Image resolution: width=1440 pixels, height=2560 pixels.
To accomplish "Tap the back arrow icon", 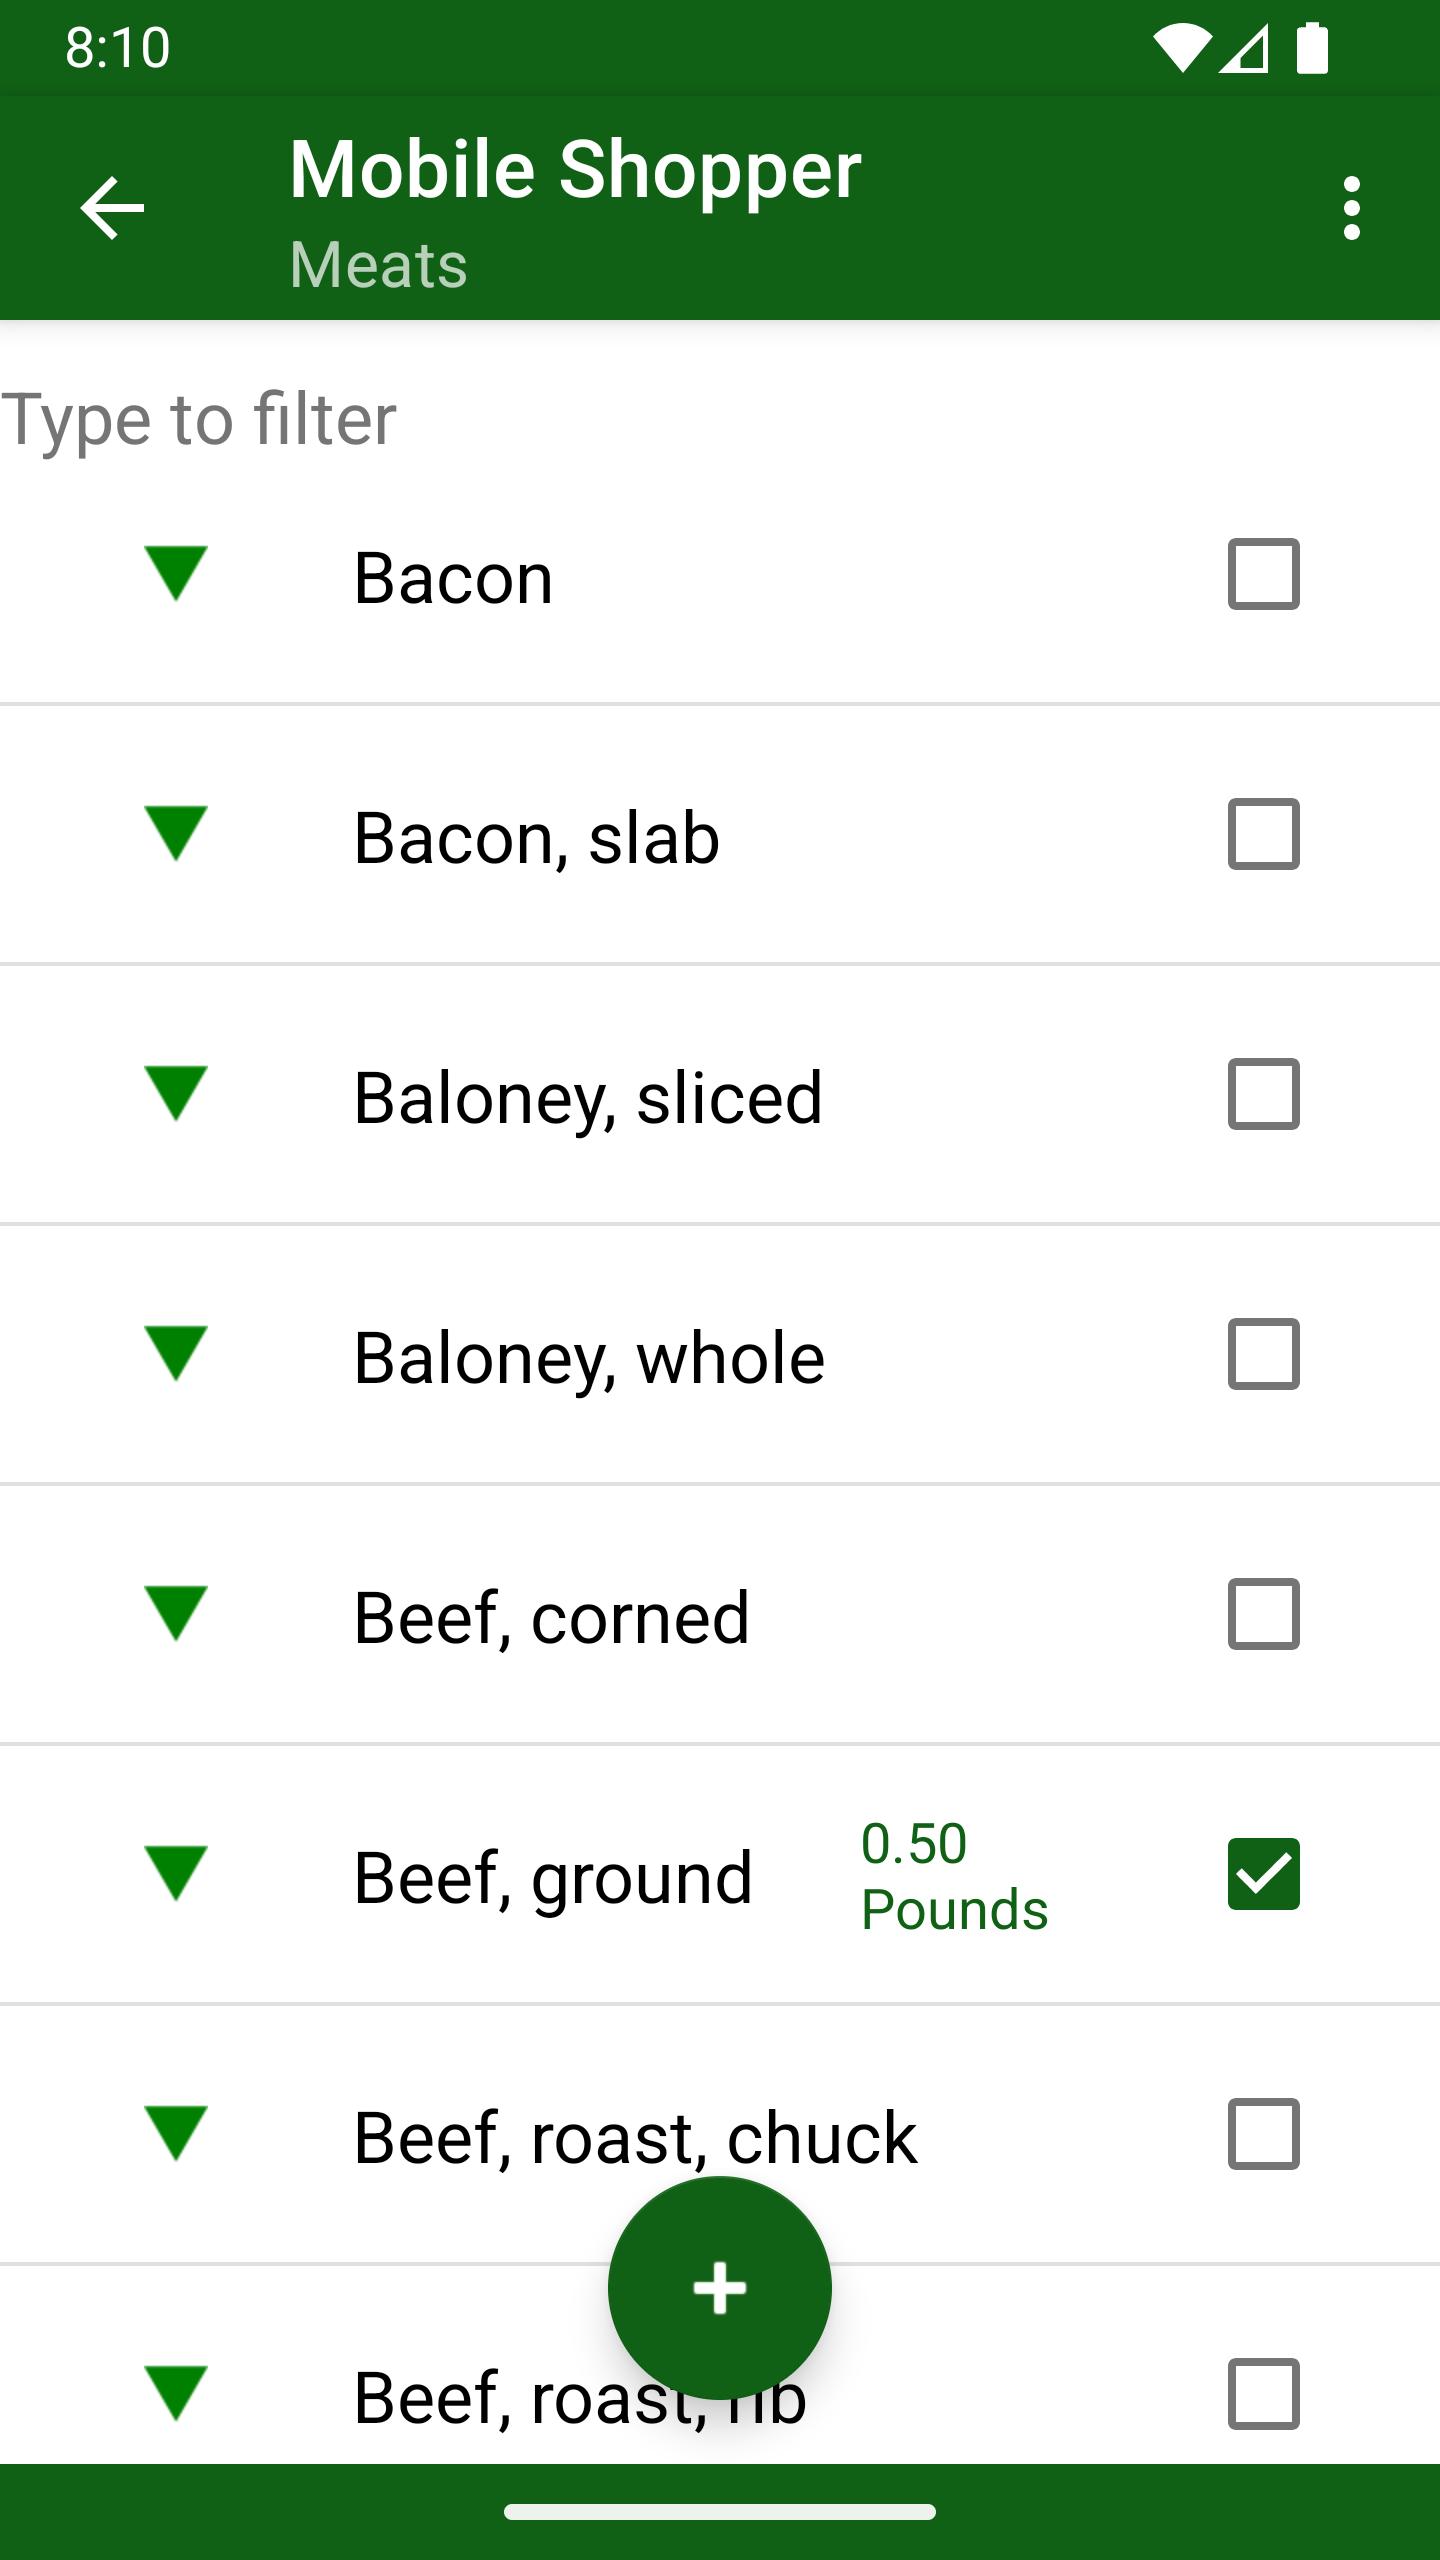I will point(112,208).
